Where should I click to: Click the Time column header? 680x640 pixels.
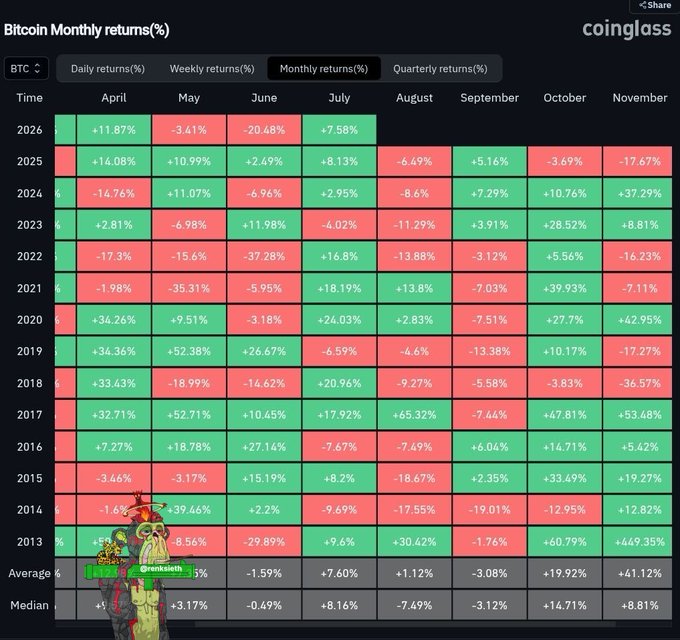coord(29,98)
